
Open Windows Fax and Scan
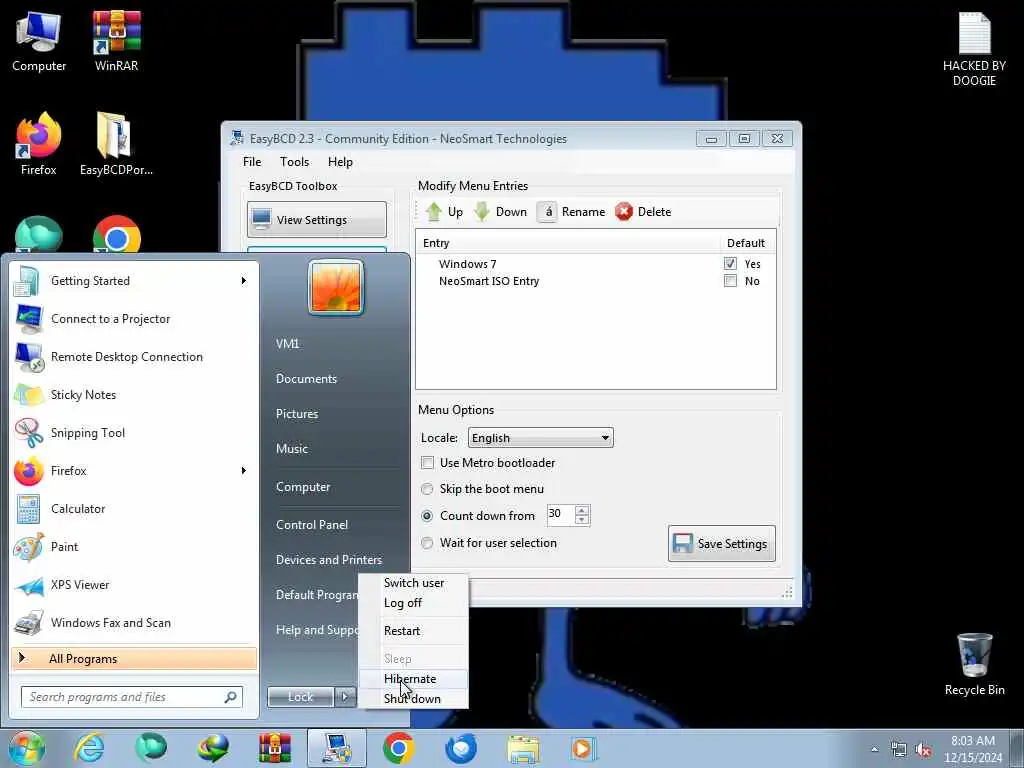134,622
